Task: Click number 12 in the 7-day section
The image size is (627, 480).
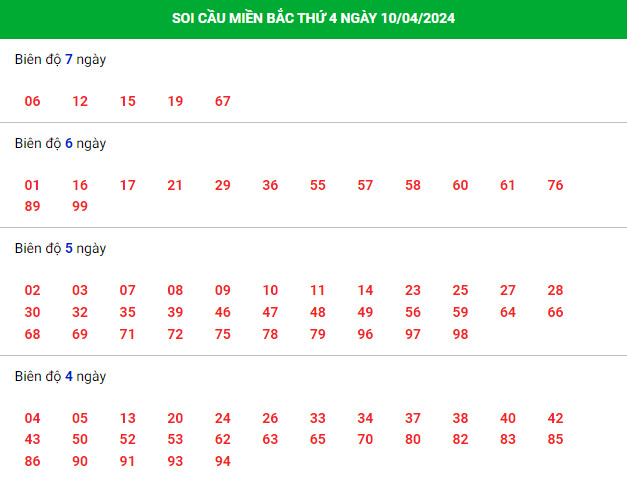Action: [x=80, y=101]
